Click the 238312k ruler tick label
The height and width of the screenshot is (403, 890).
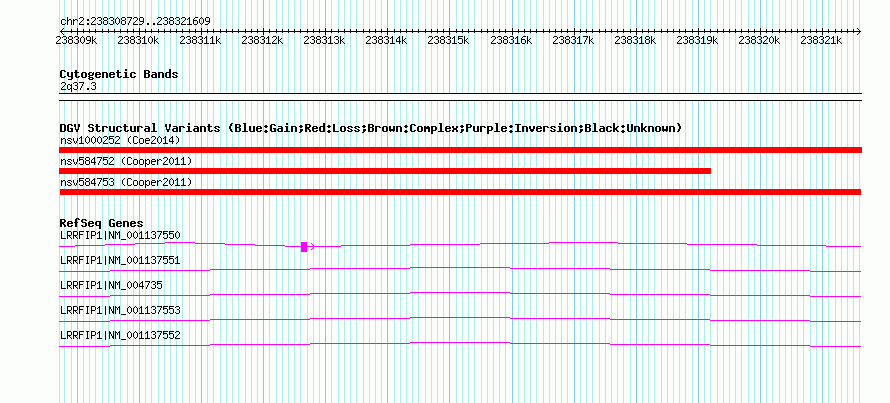263,41
